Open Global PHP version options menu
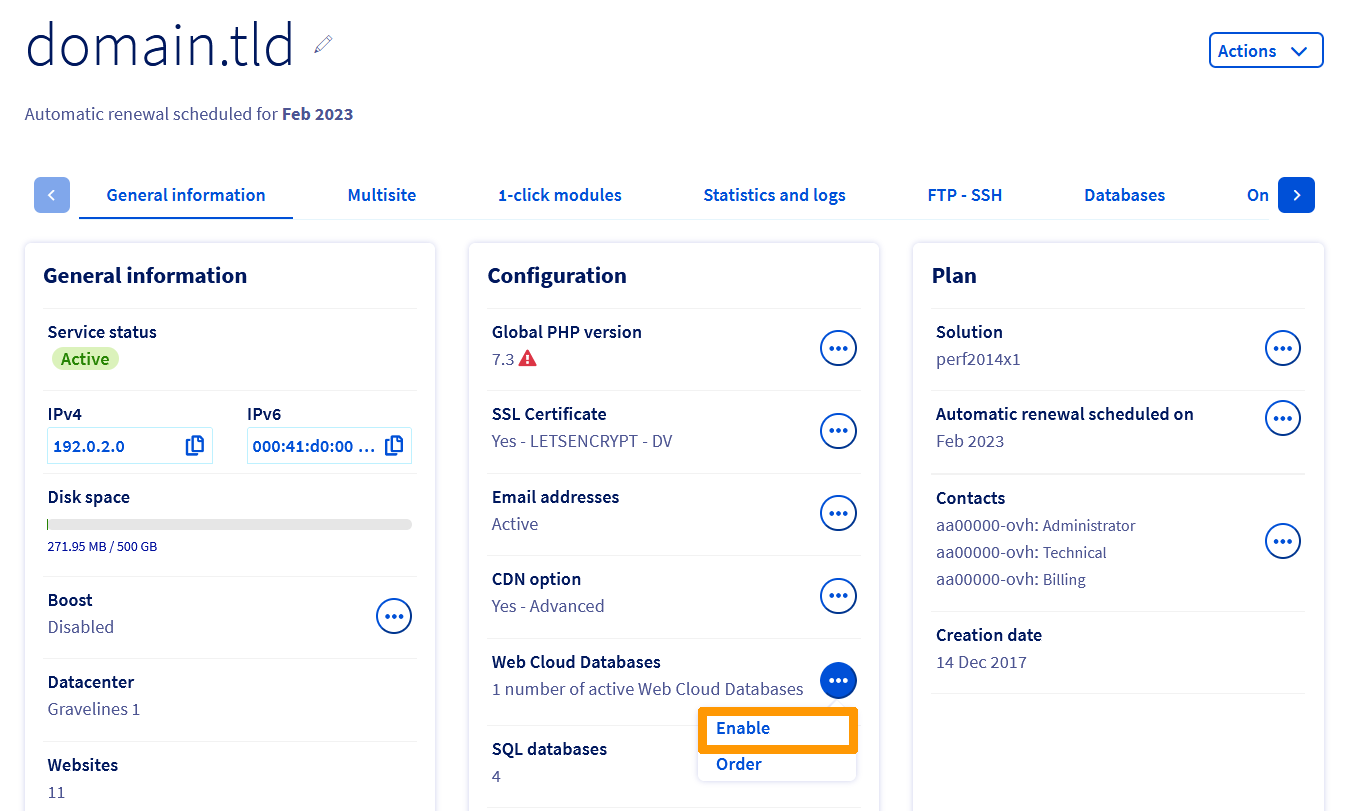 (838, 348)
